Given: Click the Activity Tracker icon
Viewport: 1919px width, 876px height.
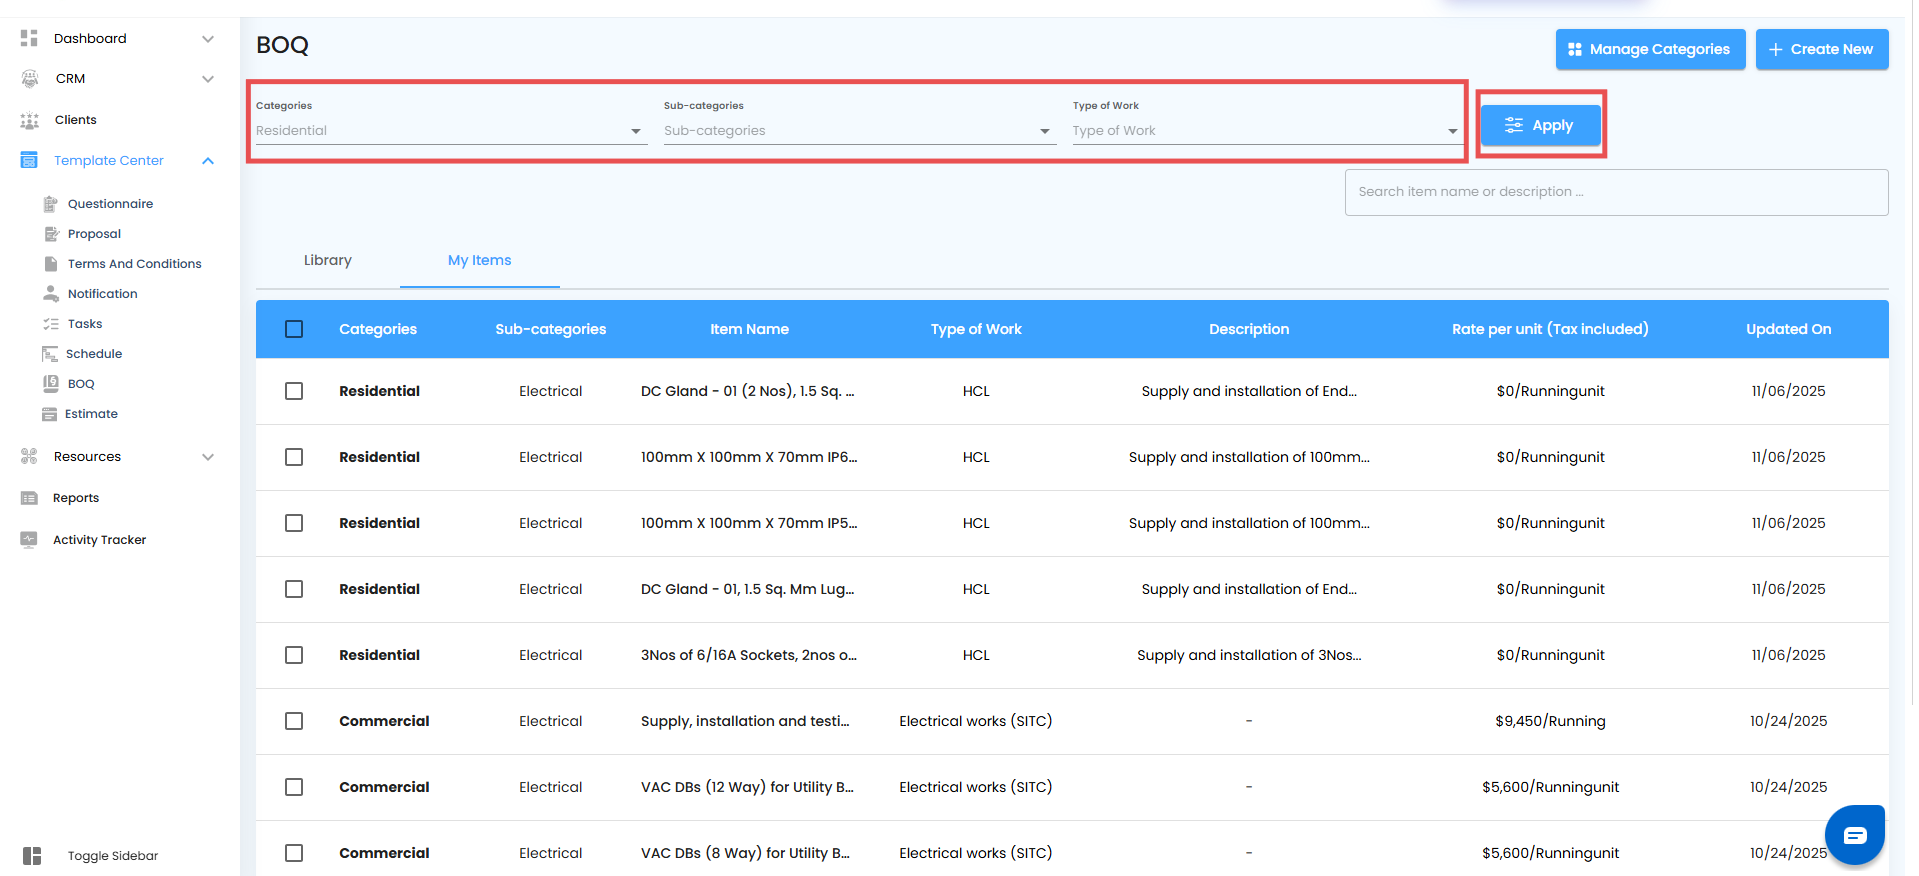Looking at the screenshot, I should 29,539.
